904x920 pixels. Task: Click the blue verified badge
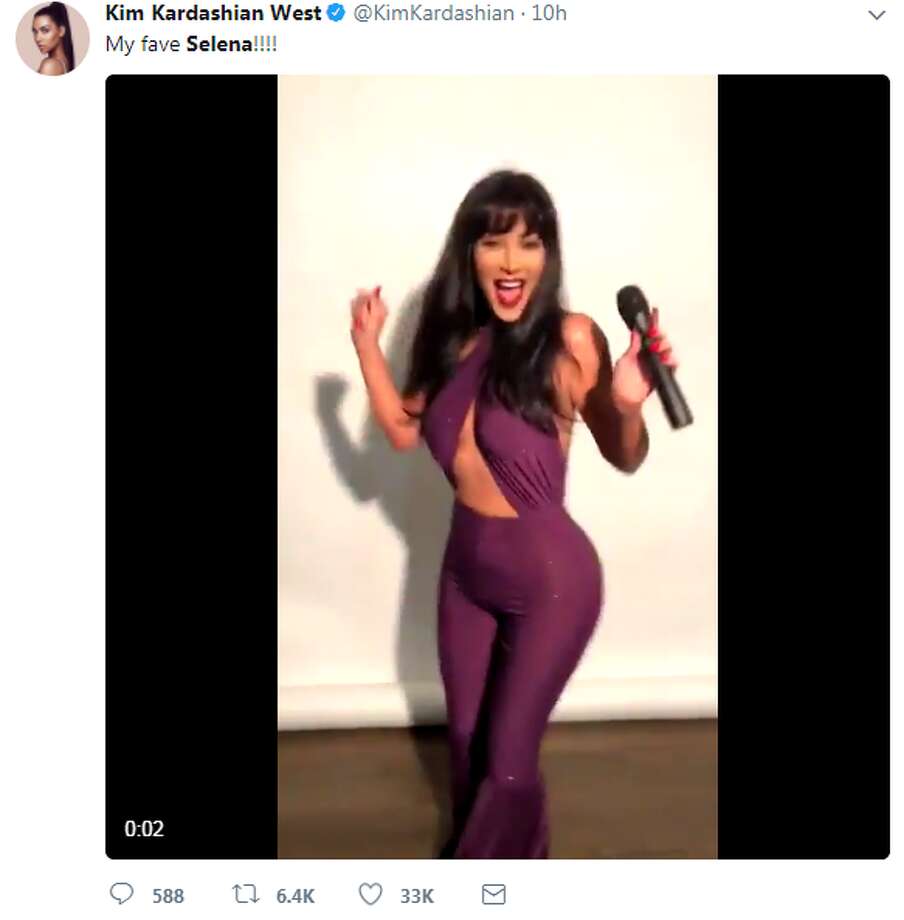336,12
